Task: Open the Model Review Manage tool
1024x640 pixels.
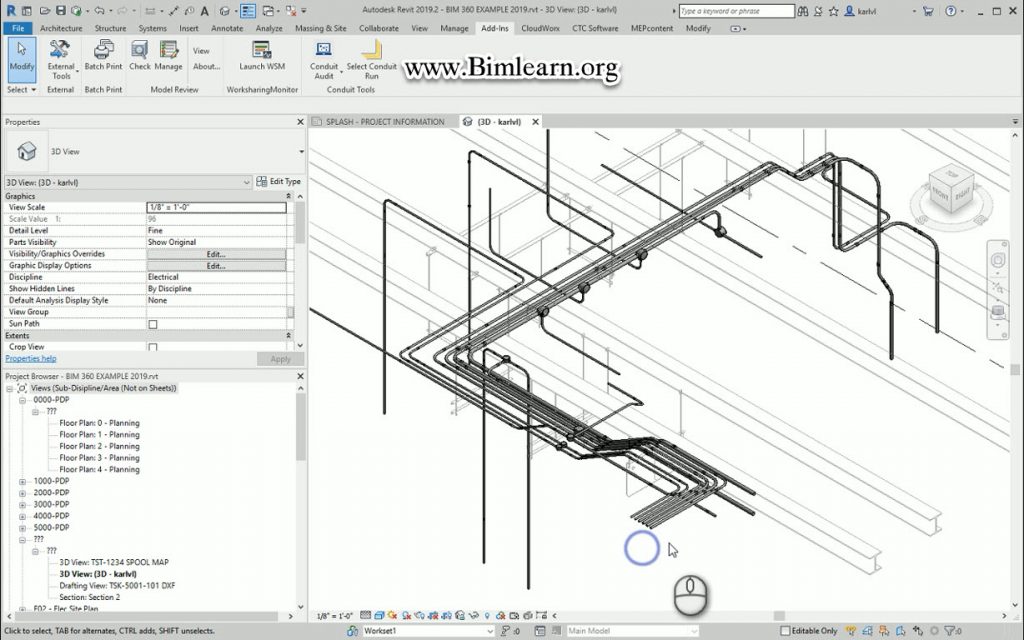Action: pos(168,56)
